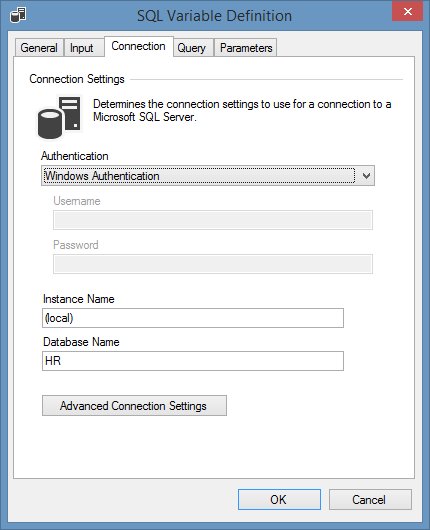Click the SQL Variable Definition window title

(214, 16)
